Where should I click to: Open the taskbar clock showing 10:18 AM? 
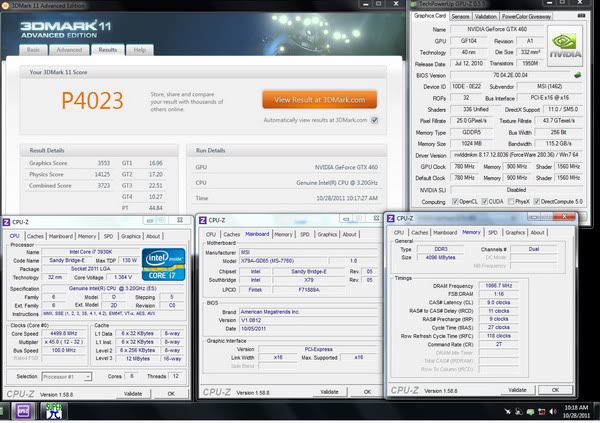point(576,411)
